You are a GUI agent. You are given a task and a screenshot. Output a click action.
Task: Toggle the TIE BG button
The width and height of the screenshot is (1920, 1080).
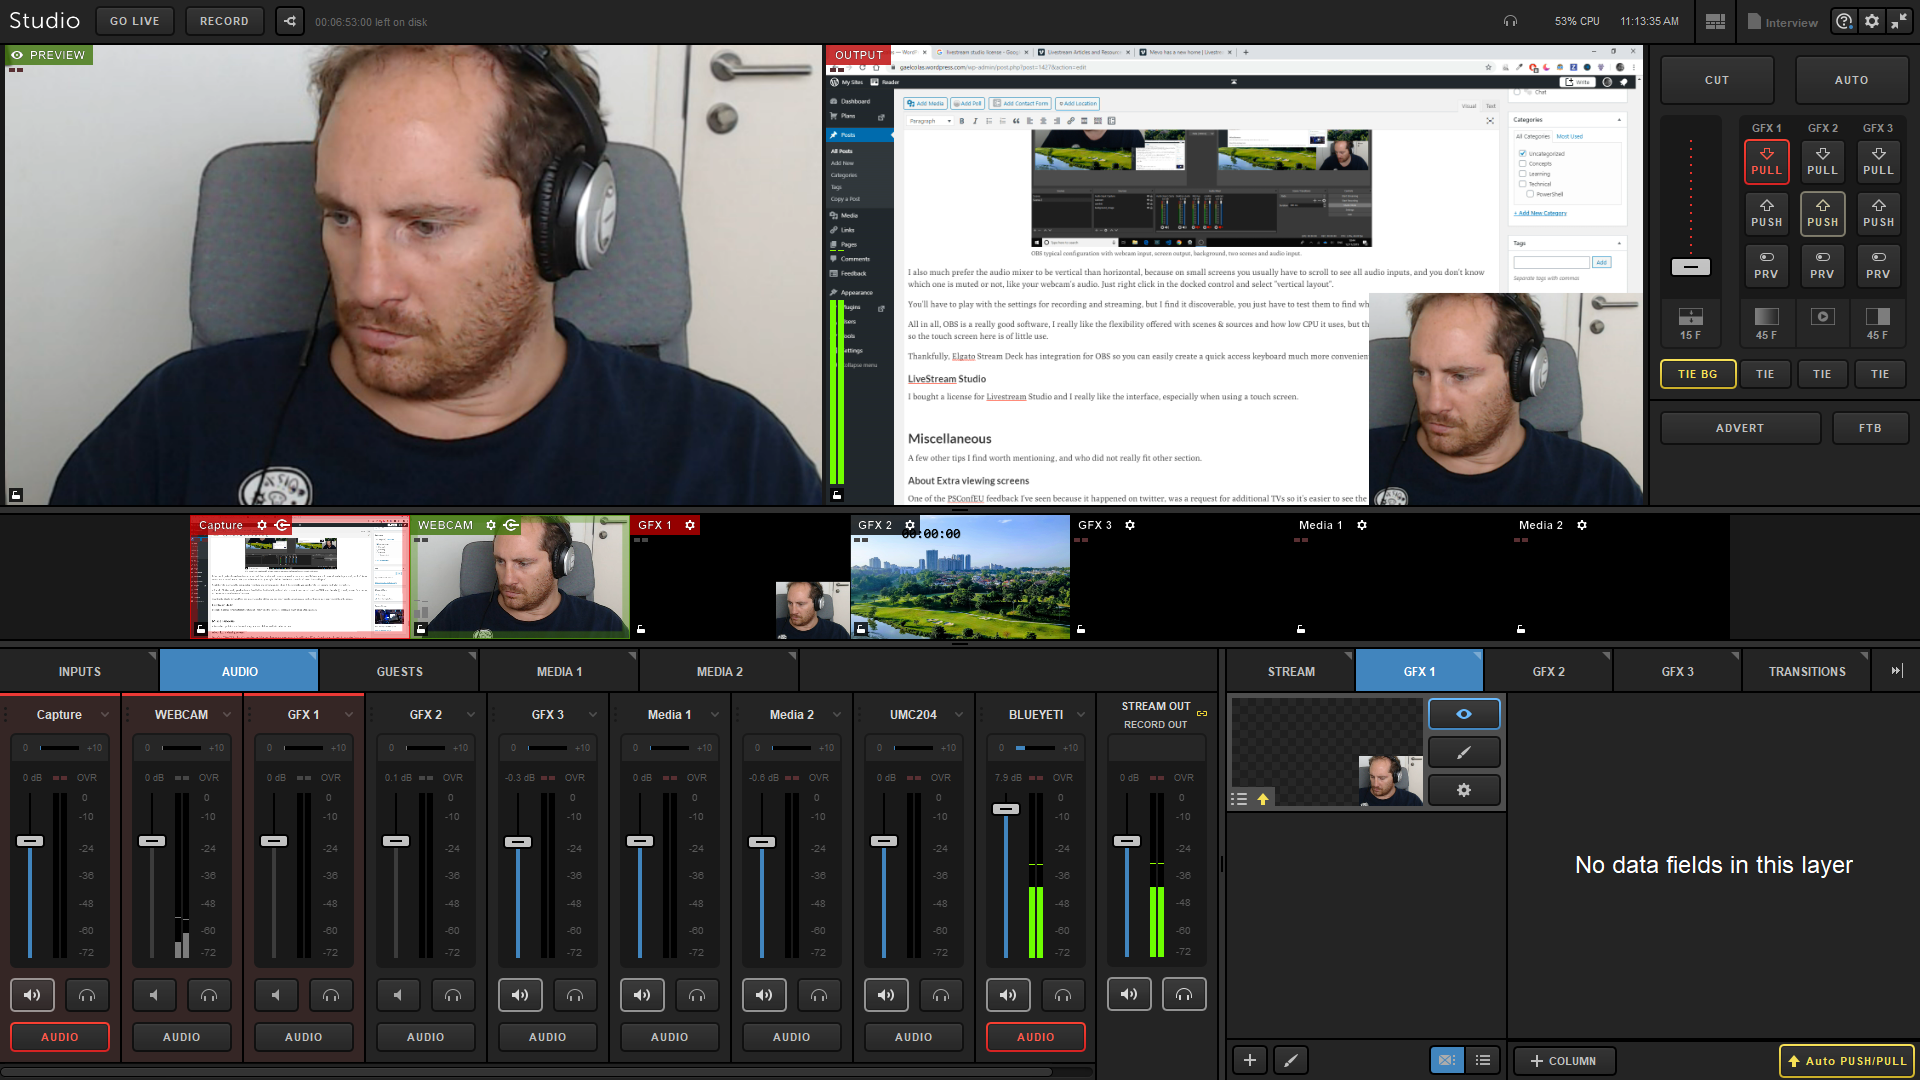point(1697,374)
